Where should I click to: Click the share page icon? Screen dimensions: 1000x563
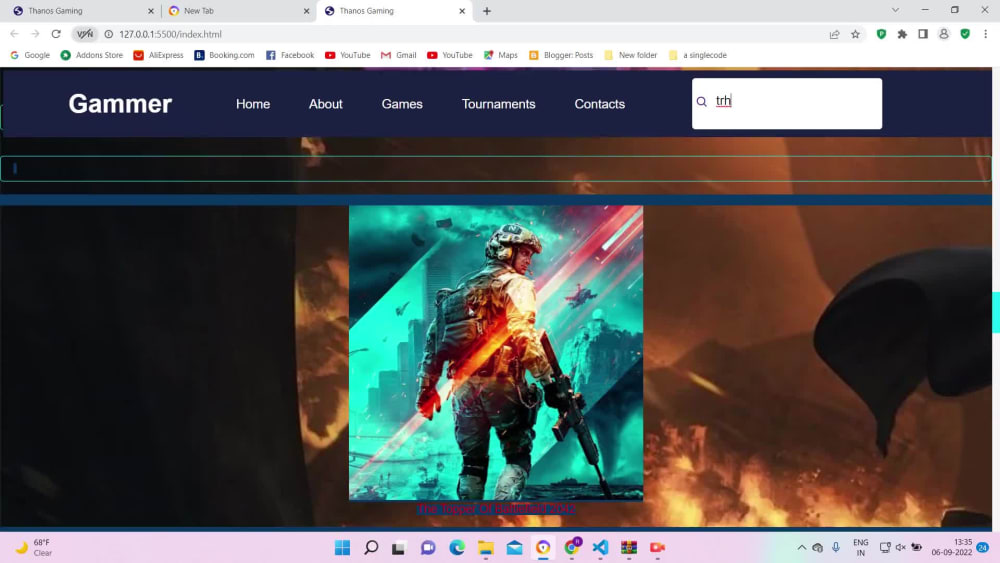(834, 34)
